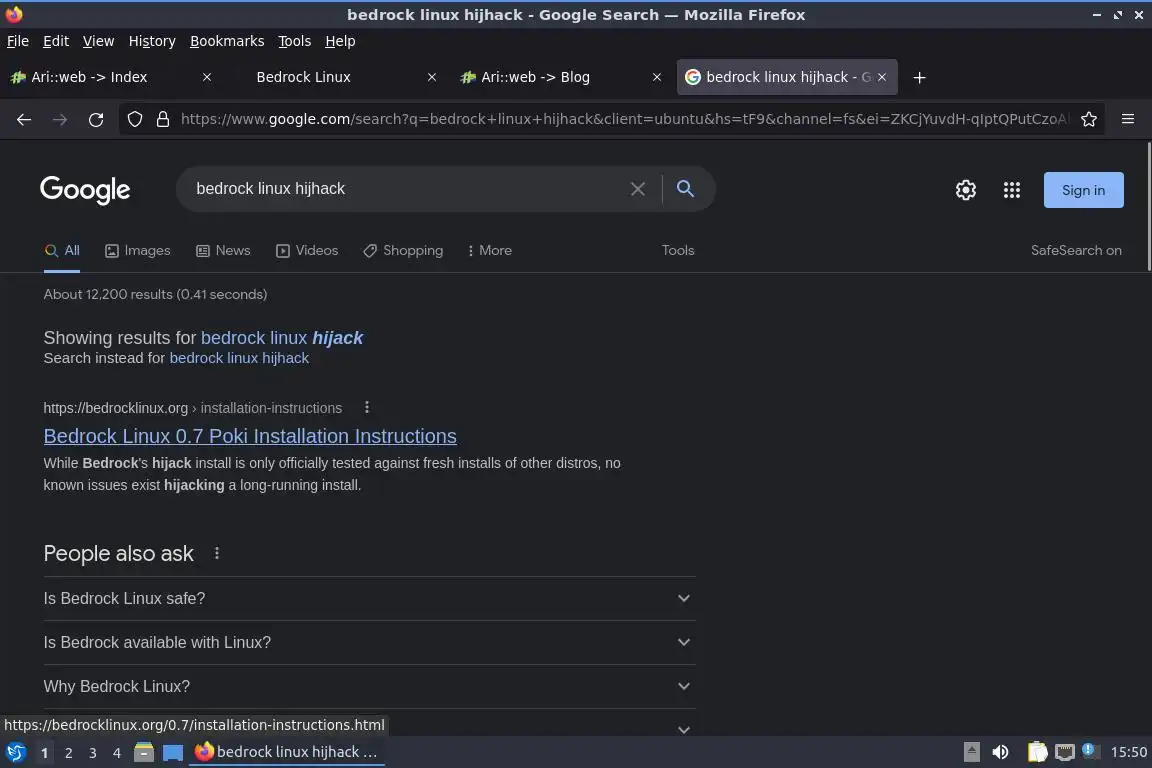Select the News search tab
This screenshot has width=1152, height=768.
point(223,251)
